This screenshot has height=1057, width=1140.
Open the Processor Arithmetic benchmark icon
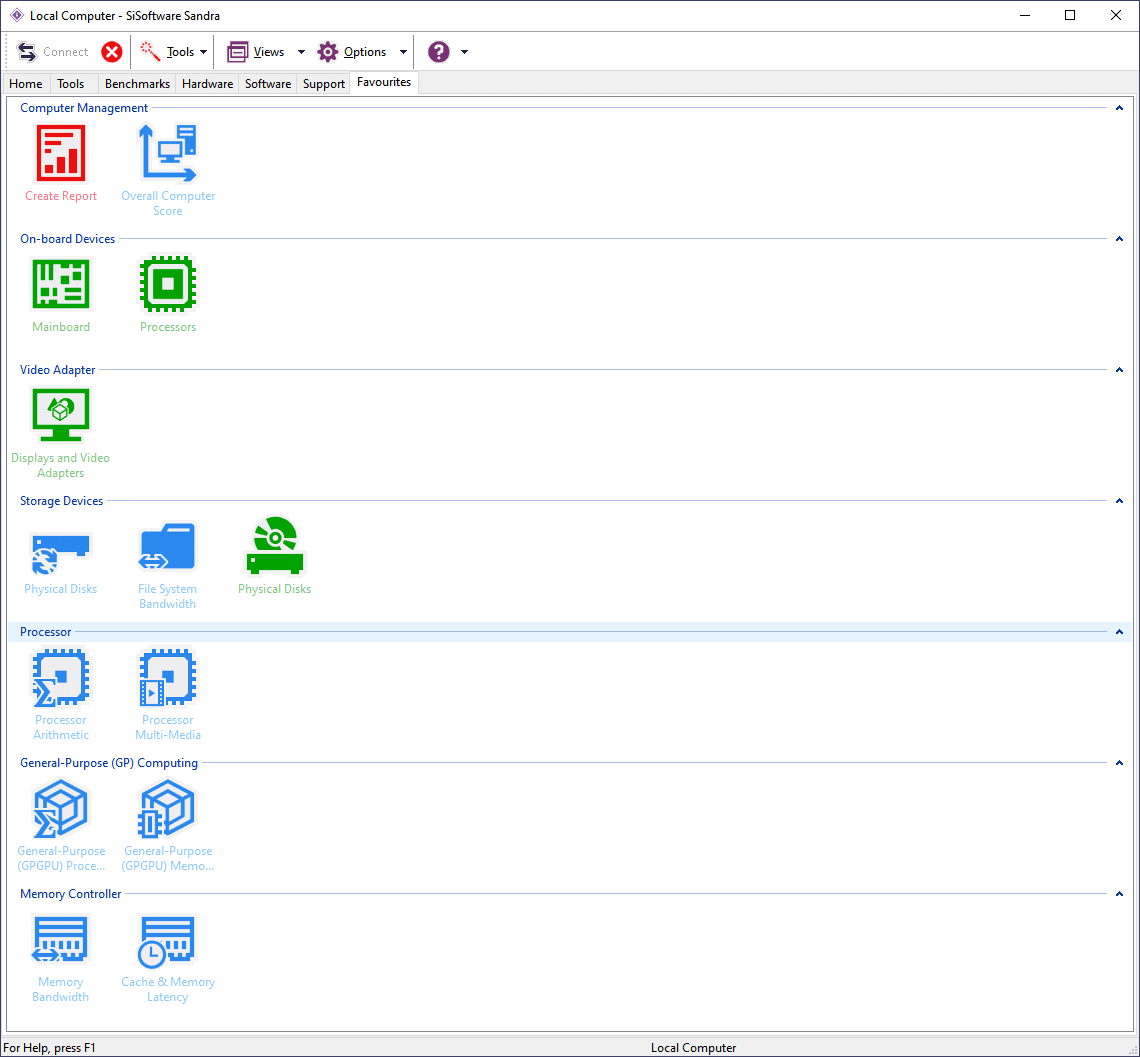coord(61,678)
